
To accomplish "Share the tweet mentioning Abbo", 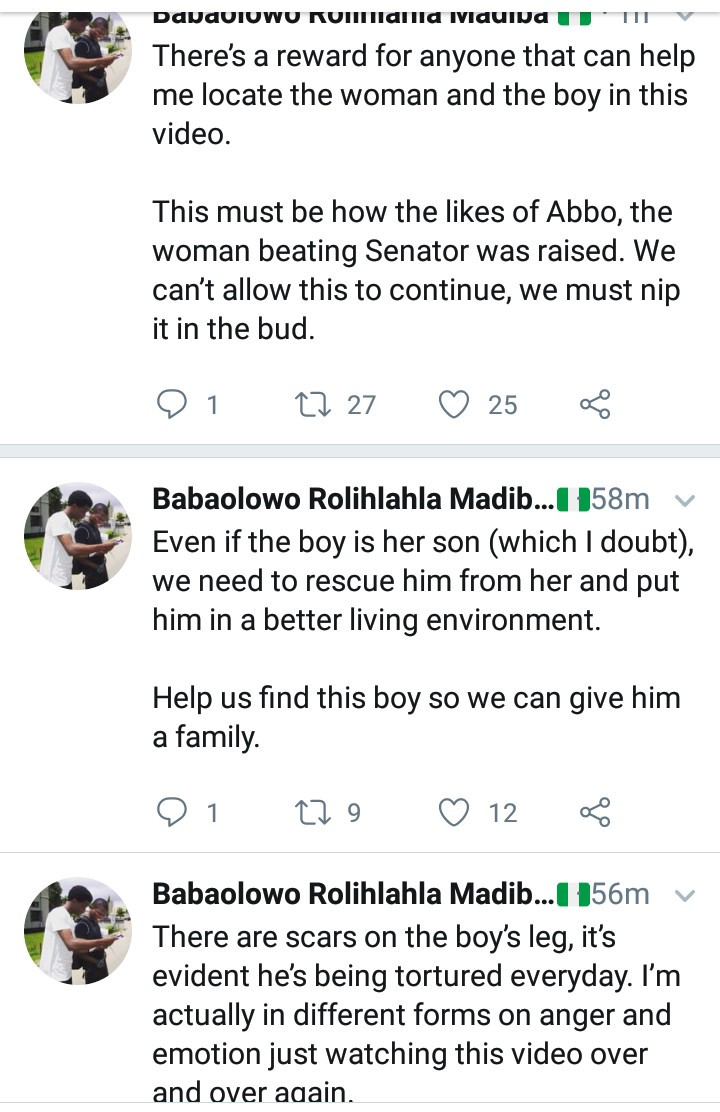I will tap(594, 404).
